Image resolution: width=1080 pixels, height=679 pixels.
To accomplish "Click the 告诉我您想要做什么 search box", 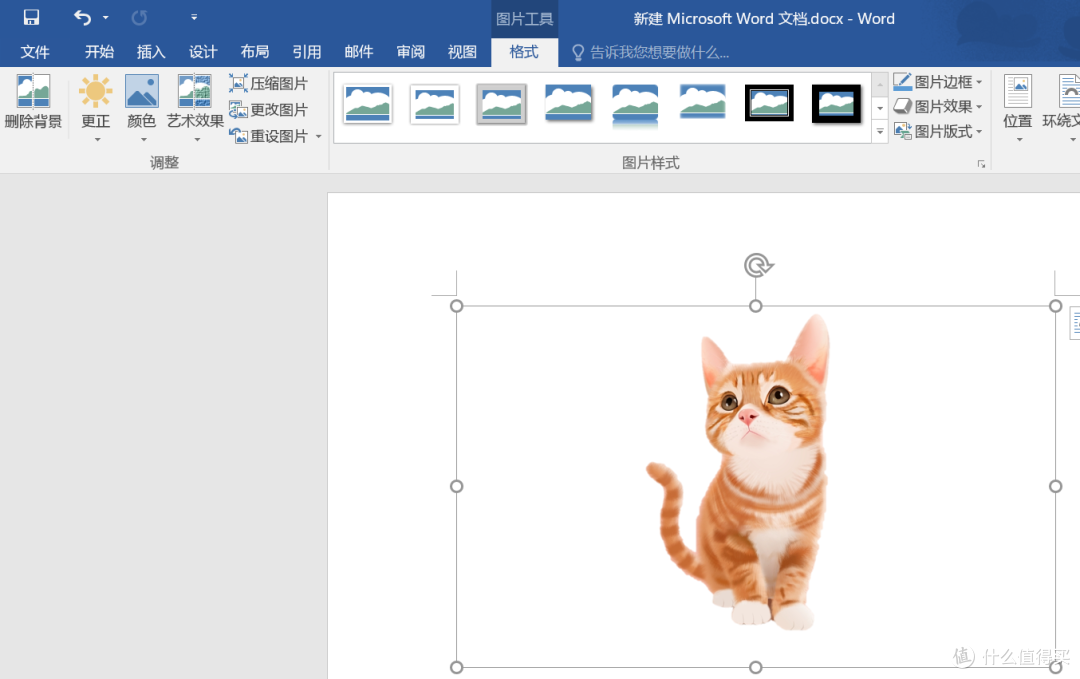I will (x=651, y=52).
